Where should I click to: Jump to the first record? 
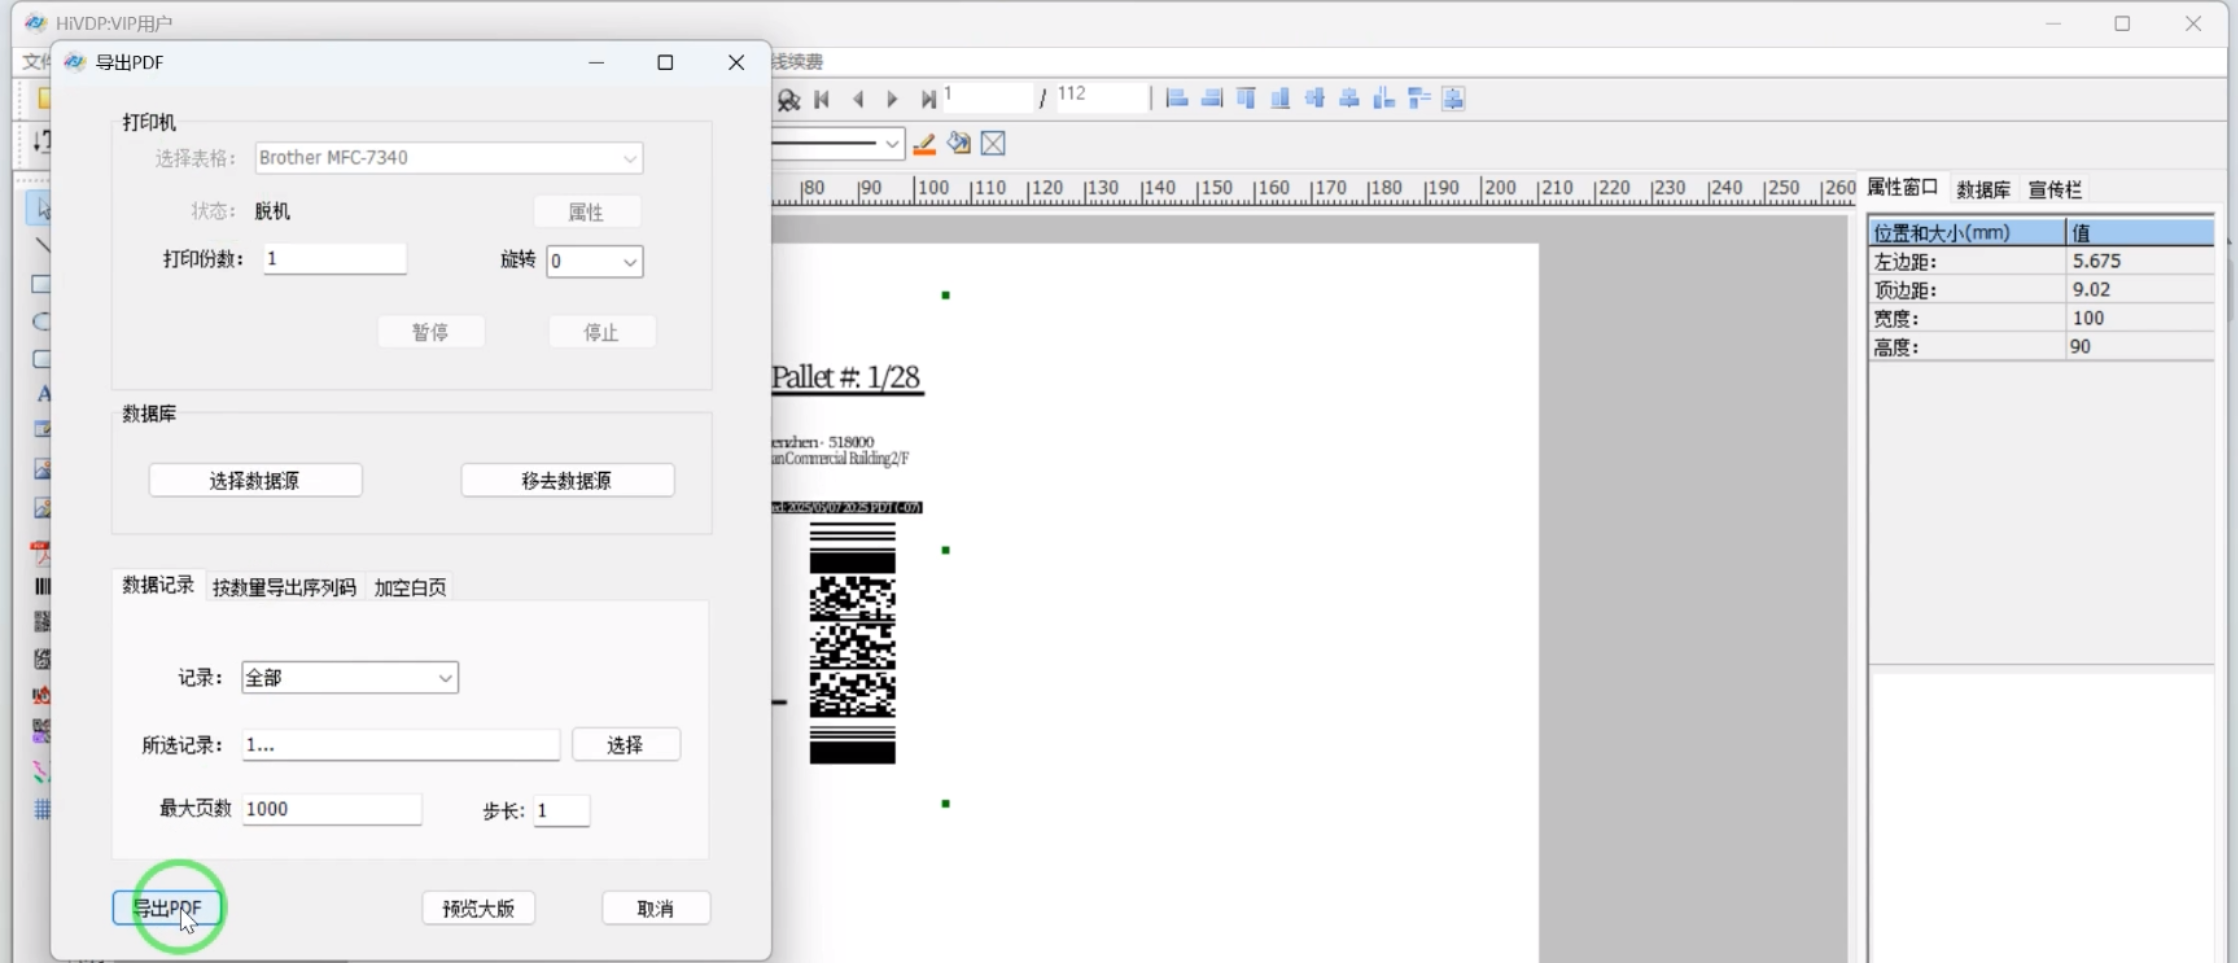tap(822, 99)
